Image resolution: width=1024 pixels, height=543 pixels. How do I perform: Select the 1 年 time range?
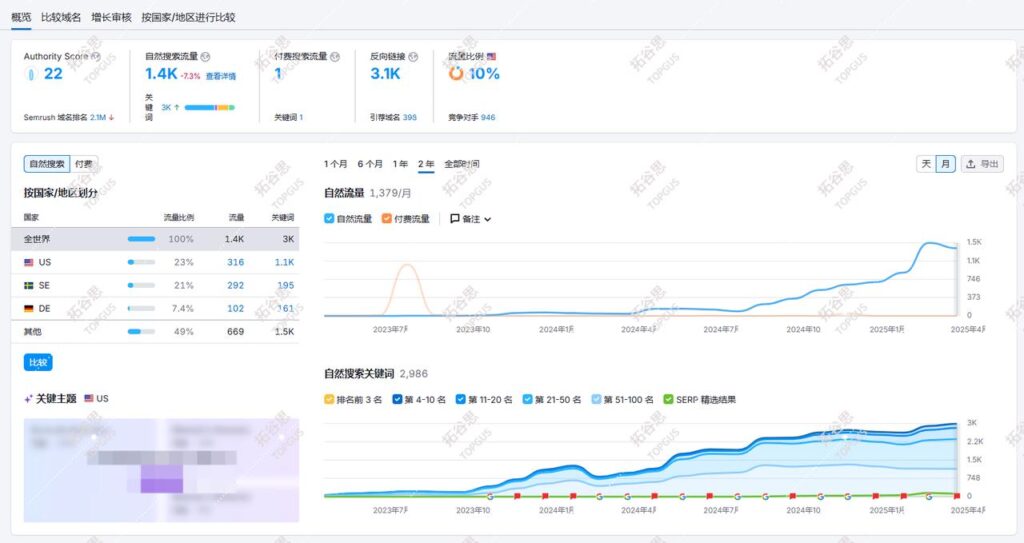click(400, 164)
